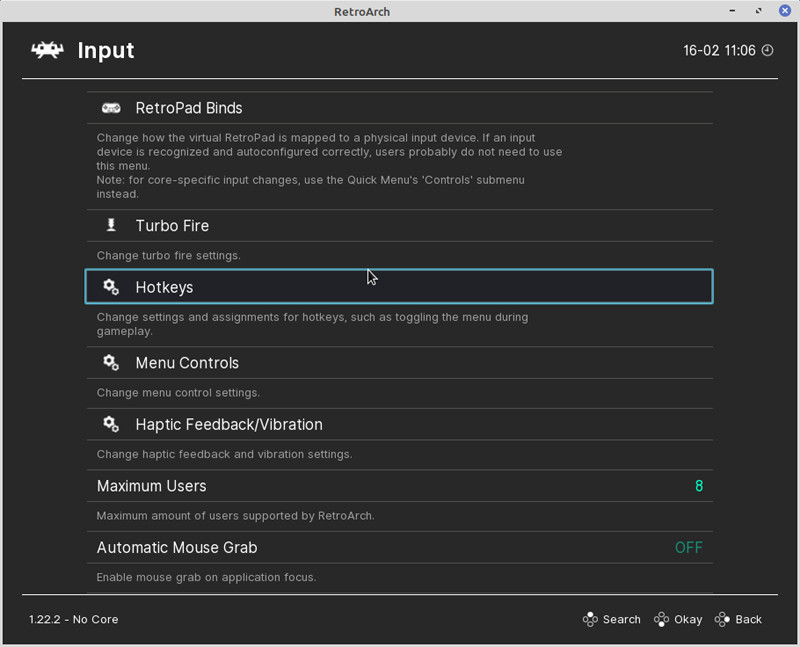Click the Okay button-hint icon
Viewport: 800px width, 647px height.
(x=661, y=619)
